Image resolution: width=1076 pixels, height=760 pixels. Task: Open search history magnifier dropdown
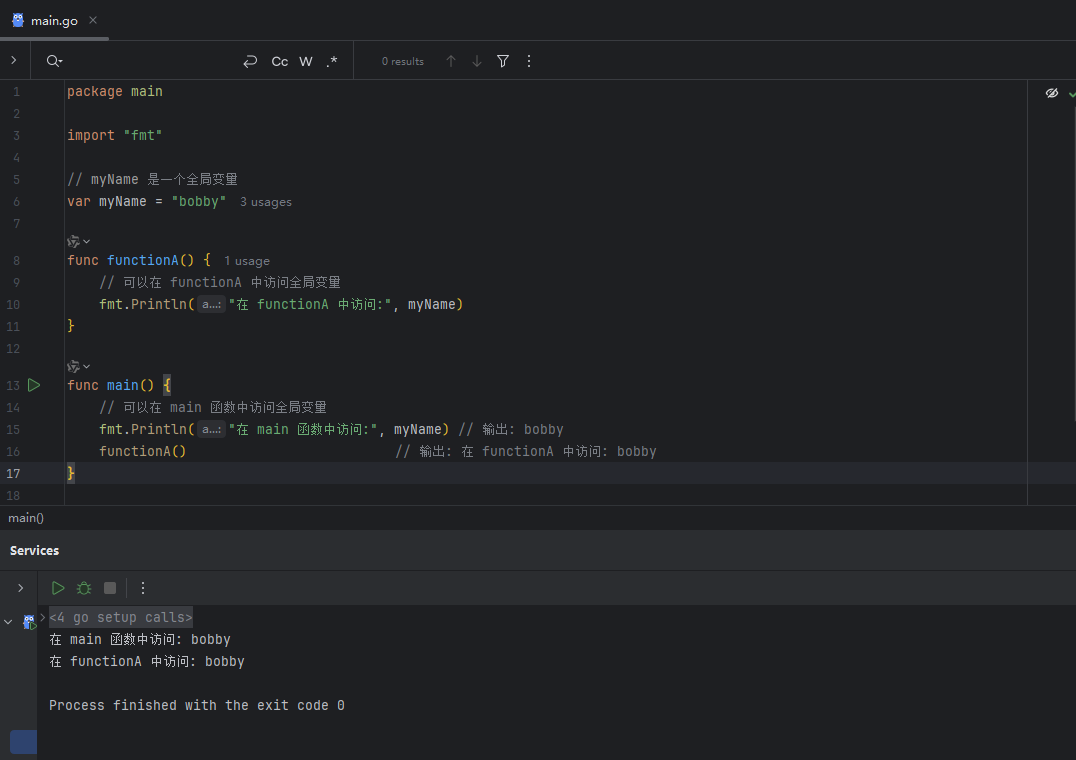coord(54,61)
